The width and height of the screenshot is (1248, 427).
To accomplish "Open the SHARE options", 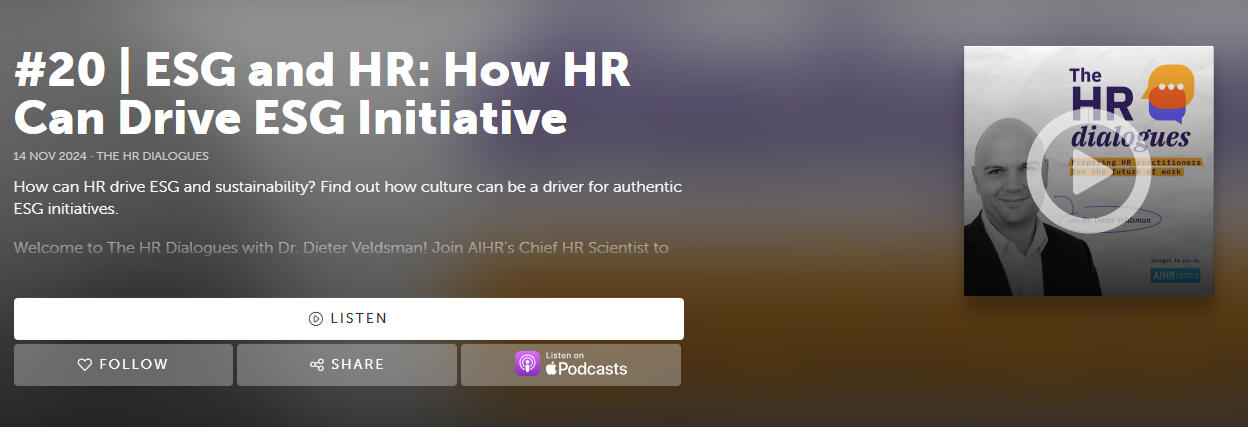I will click(347, 365).
